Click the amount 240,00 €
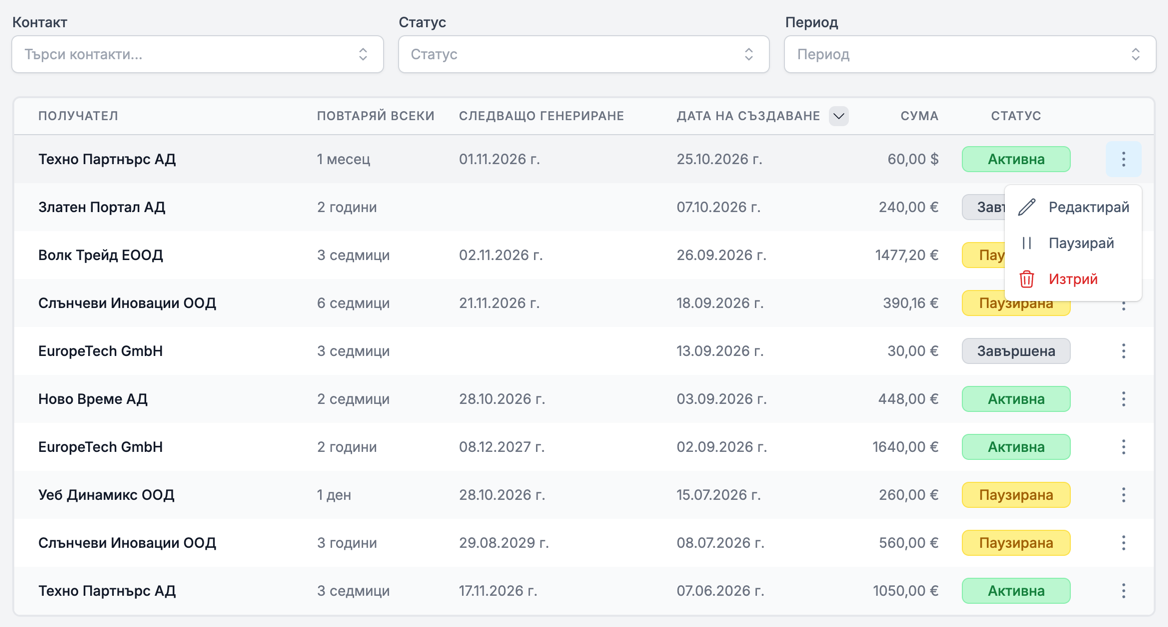1168x627 pixels. pos(909,207)
